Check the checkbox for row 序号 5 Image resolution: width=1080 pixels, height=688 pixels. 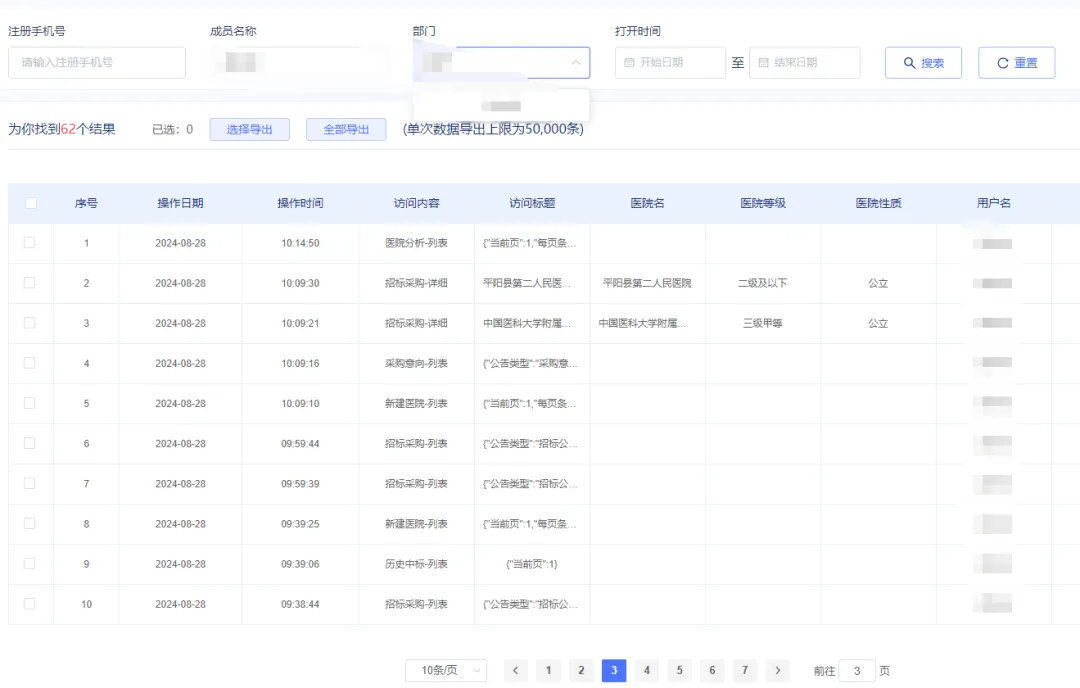(x=31, y=403)
